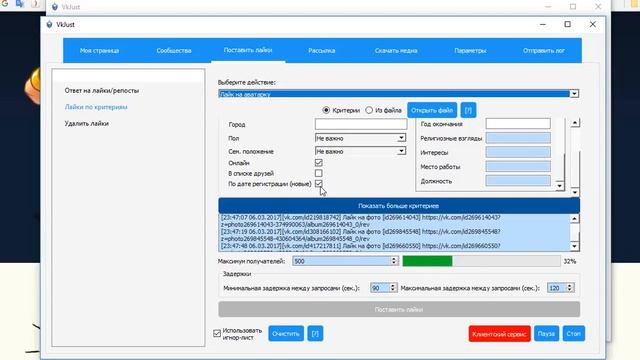Click the Интересы input field
The image size is (640, 360).
tap(518, 152)
